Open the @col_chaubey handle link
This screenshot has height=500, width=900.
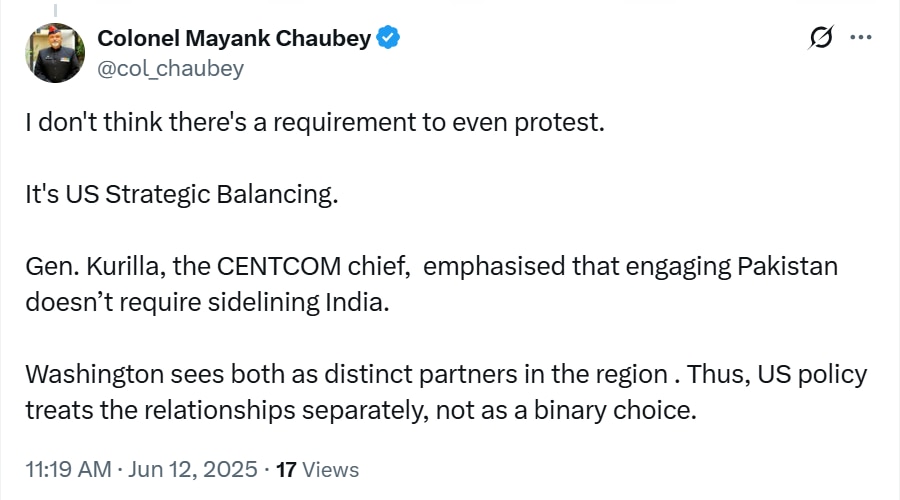(170, 68)
